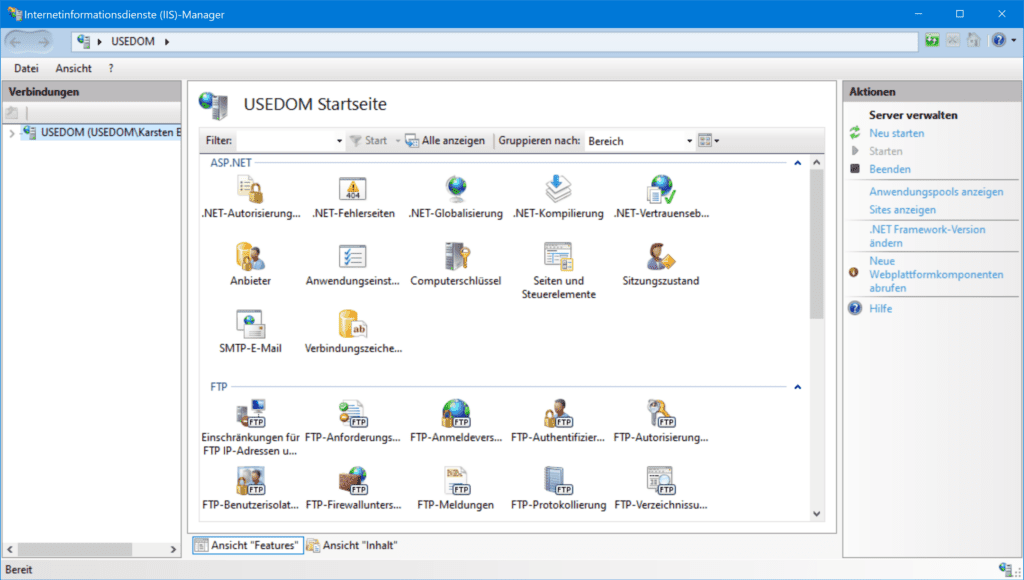The height and width of the screenshot is (580, 1024).
Task: Open the ? help menu
Action: point(111,68)
